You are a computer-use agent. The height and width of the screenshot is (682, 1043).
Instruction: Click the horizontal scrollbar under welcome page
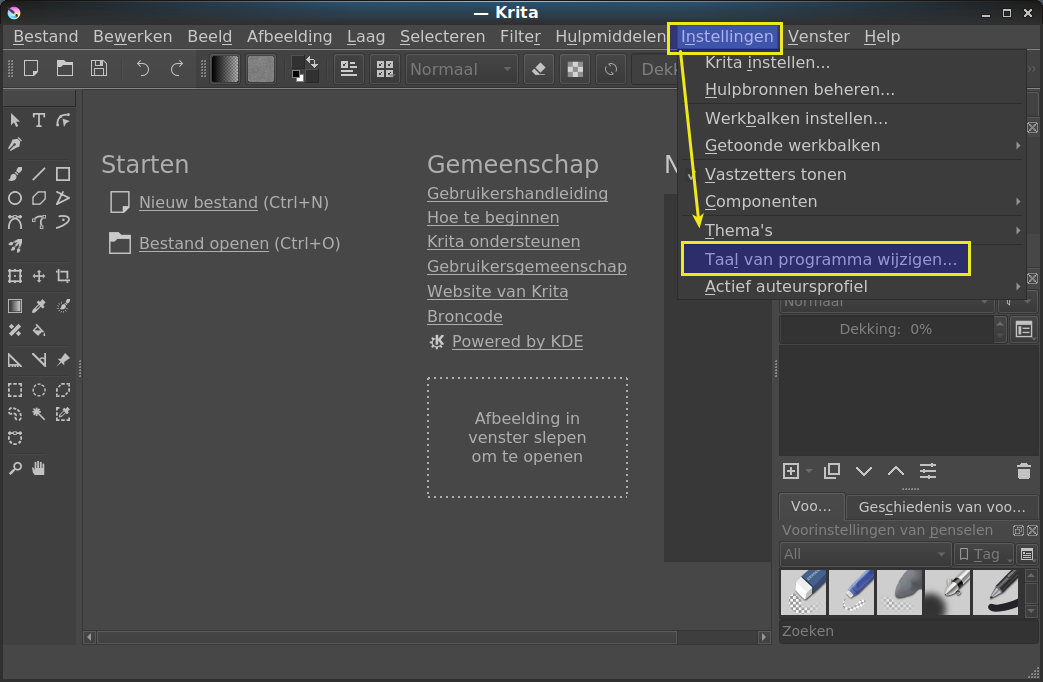tap(386, 637)
